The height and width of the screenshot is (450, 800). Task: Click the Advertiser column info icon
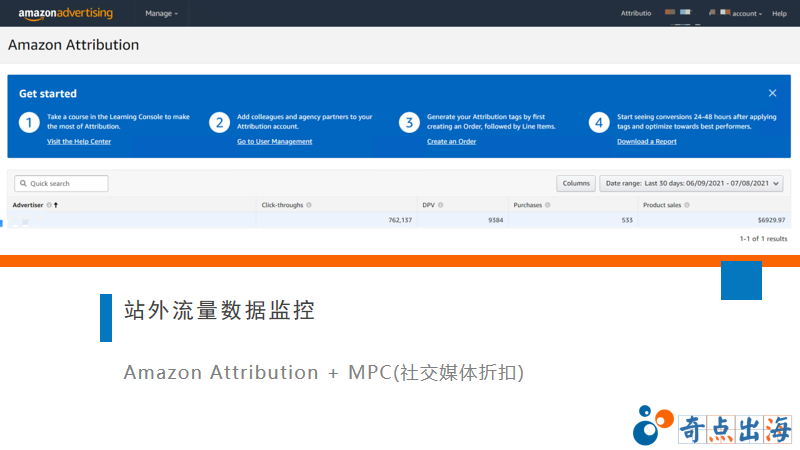click(48, 205)
